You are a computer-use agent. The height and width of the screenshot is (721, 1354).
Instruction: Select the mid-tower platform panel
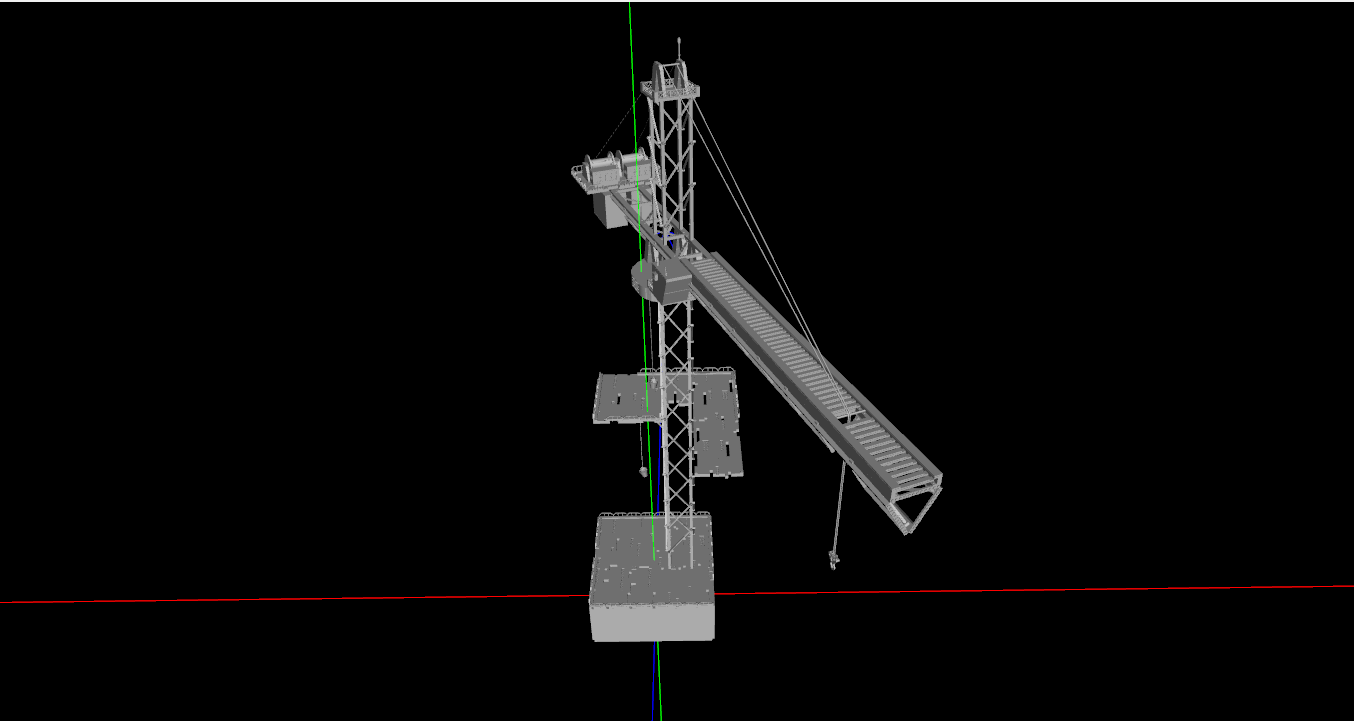(620, 395)
